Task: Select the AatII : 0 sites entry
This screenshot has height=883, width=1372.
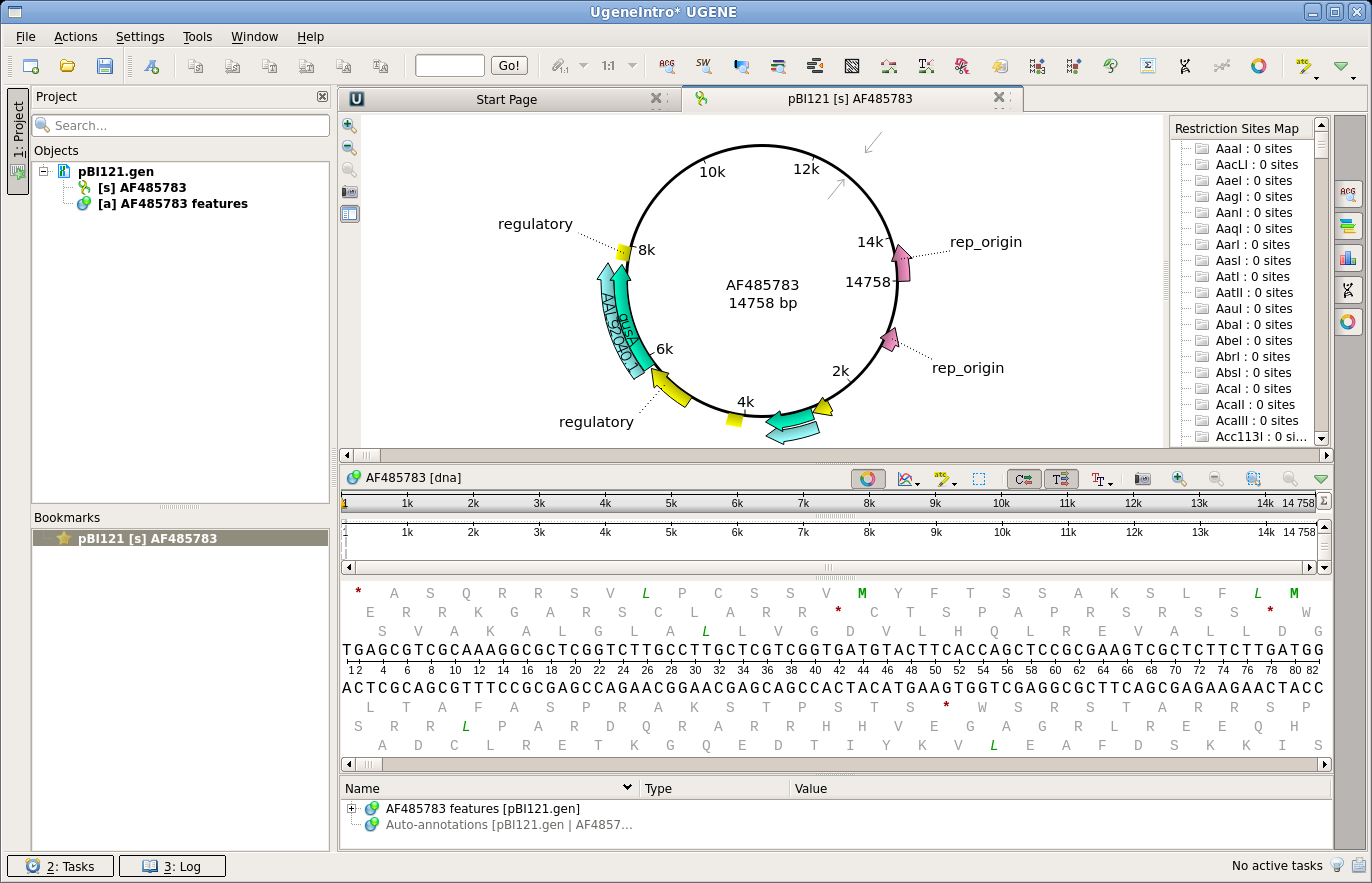Action: (1254, 293)
